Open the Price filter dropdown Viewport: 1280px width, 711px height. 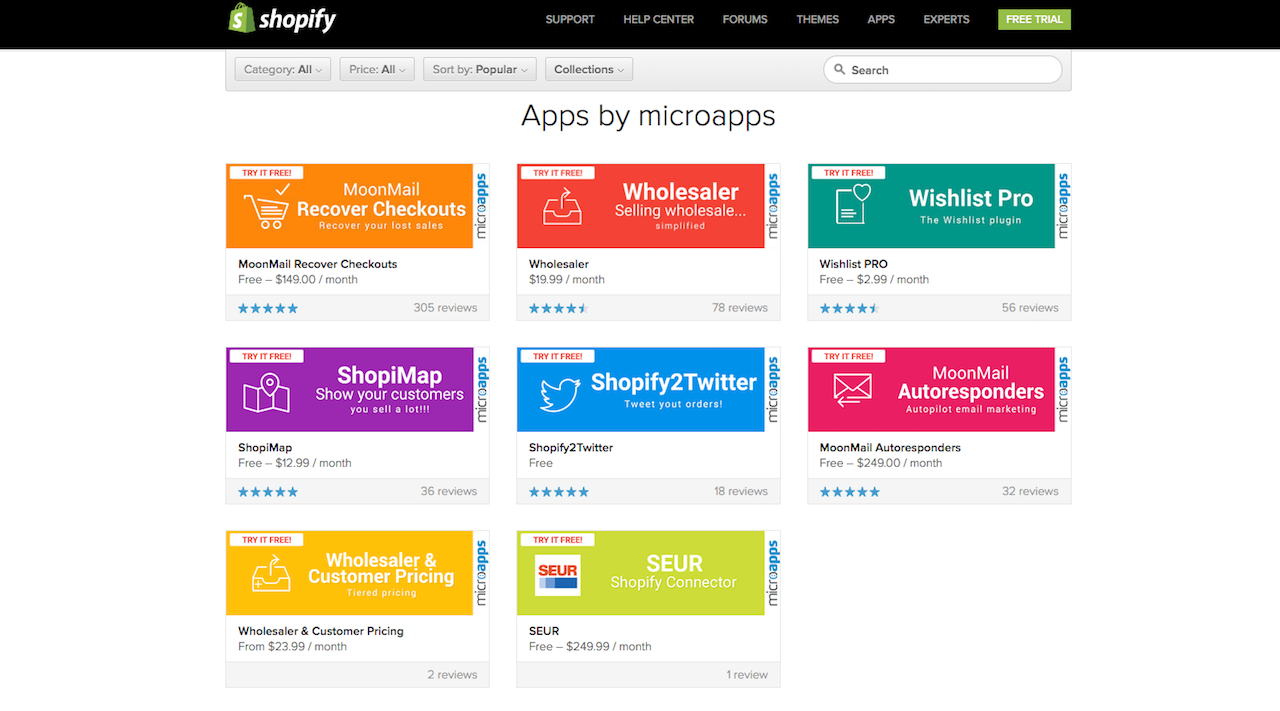tap(376, 69)
